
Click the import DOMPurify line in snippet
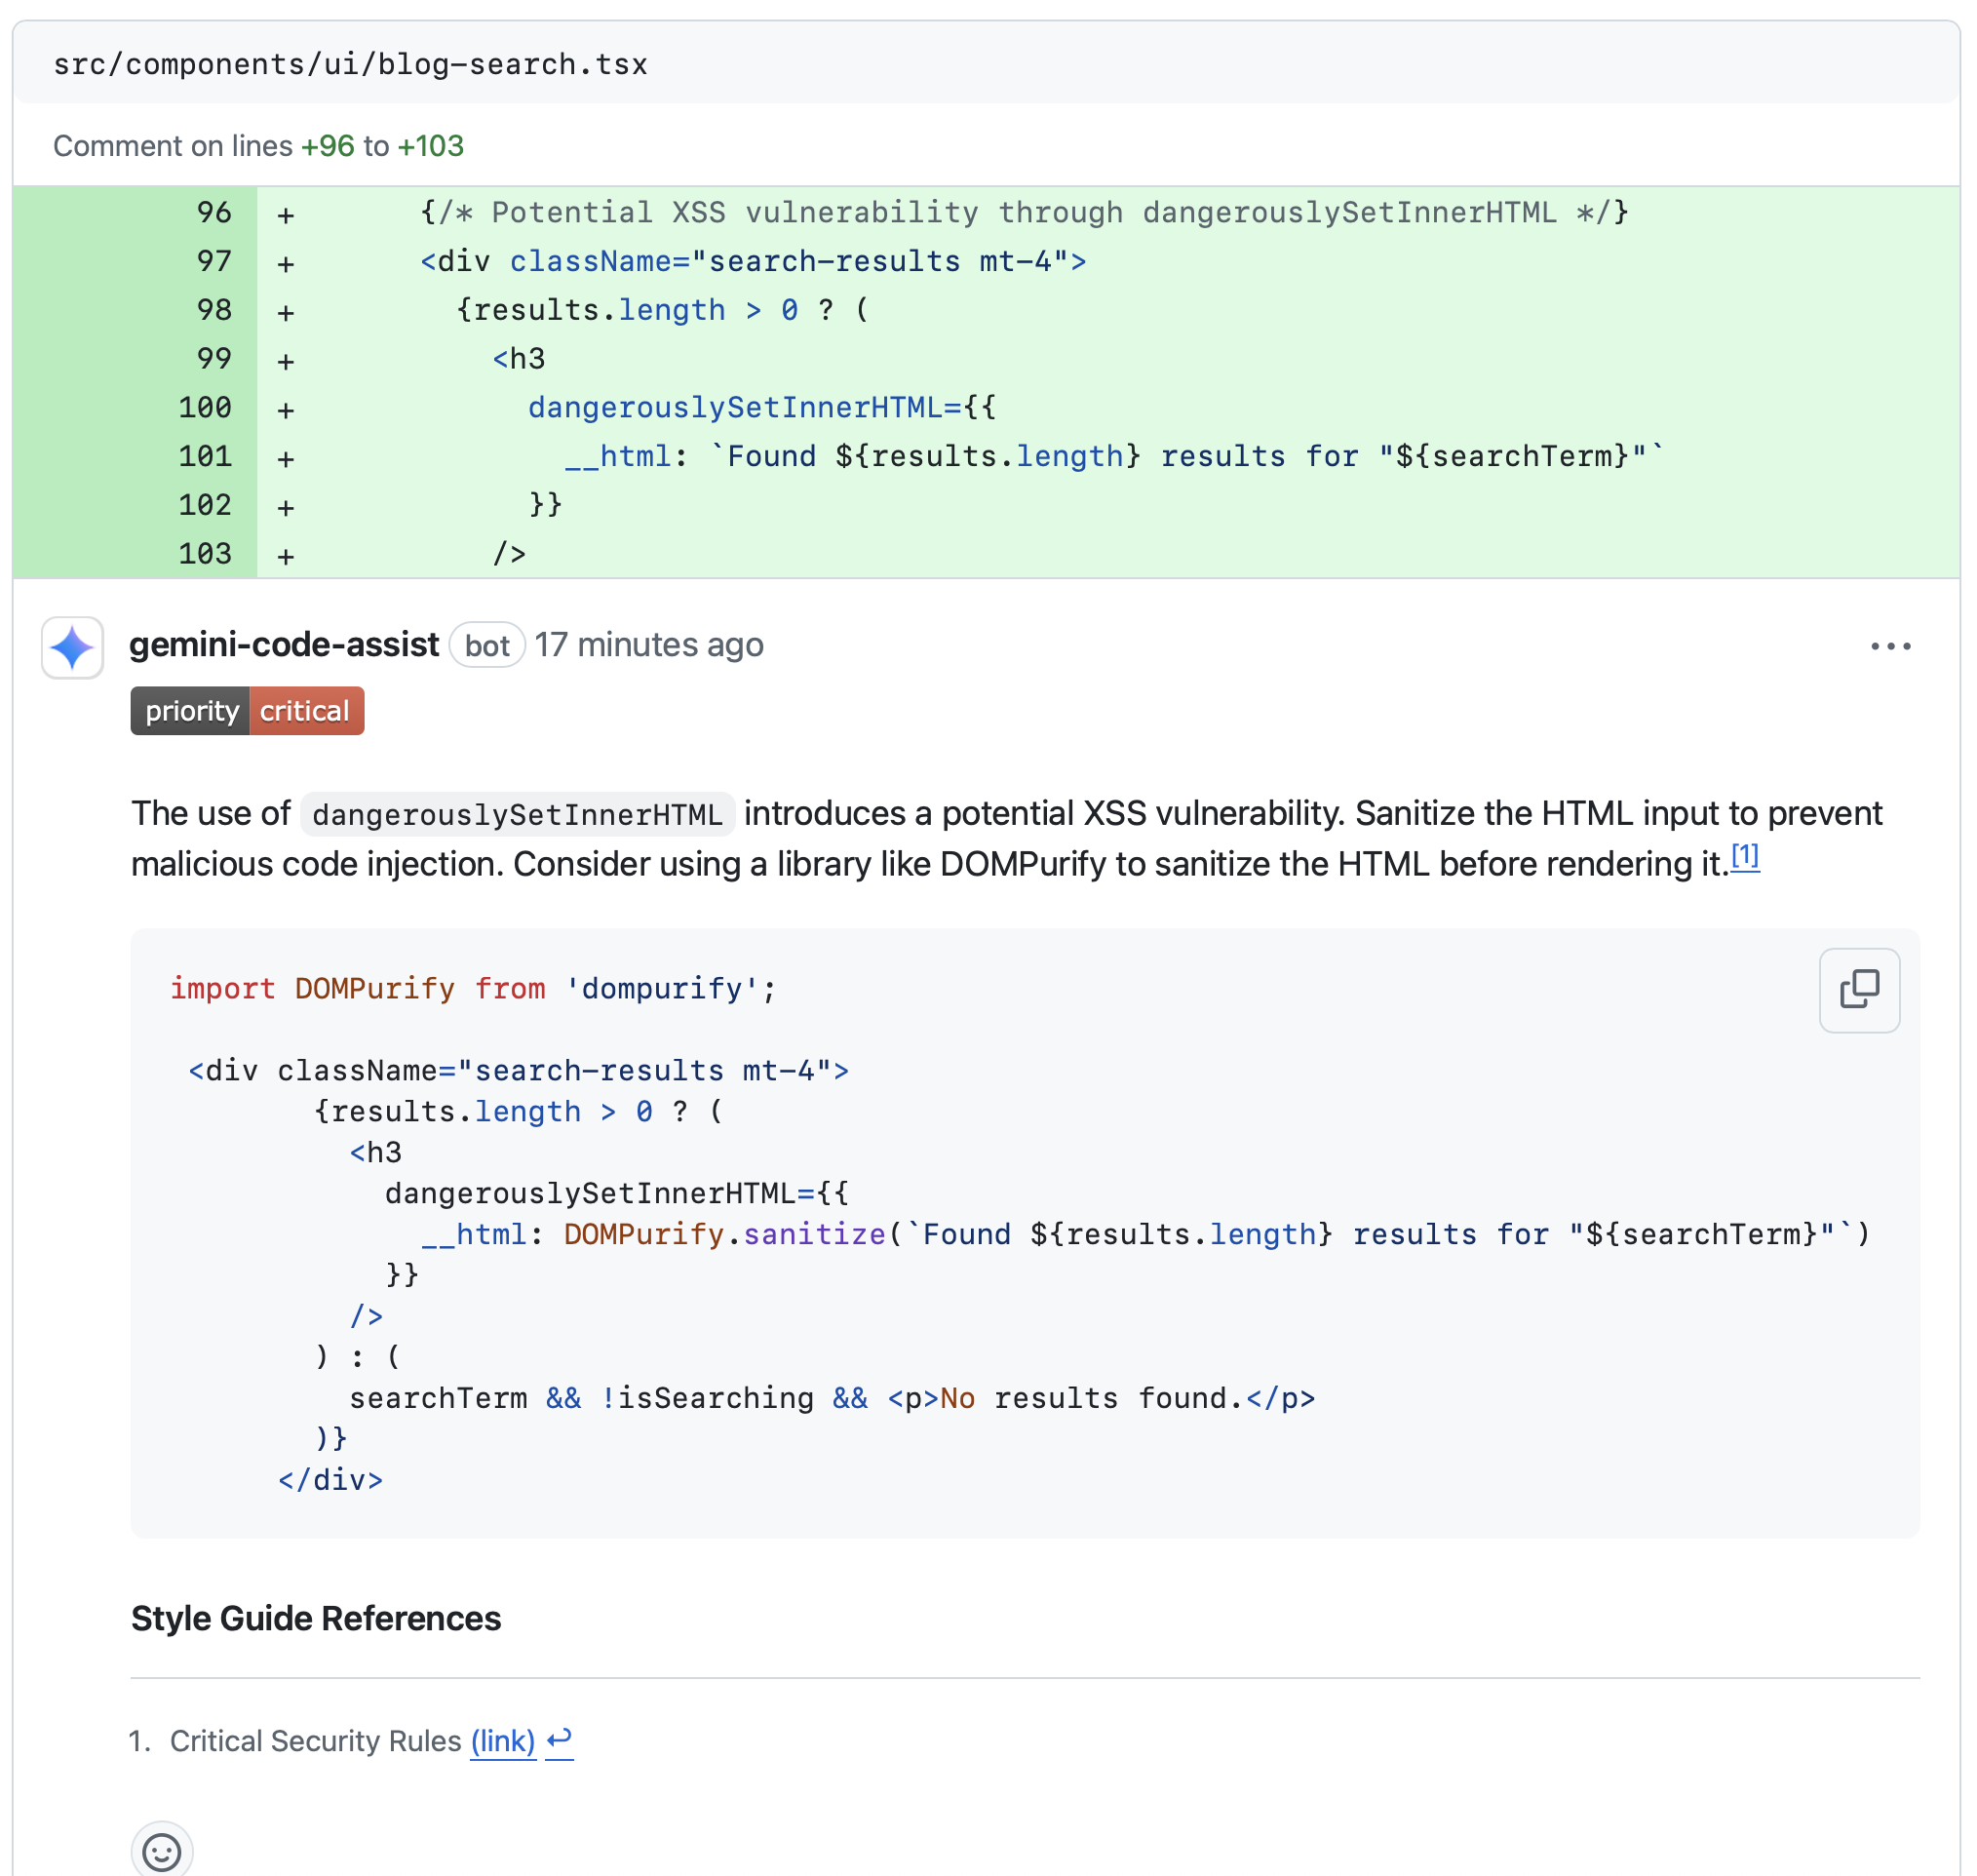click(472, 988)
